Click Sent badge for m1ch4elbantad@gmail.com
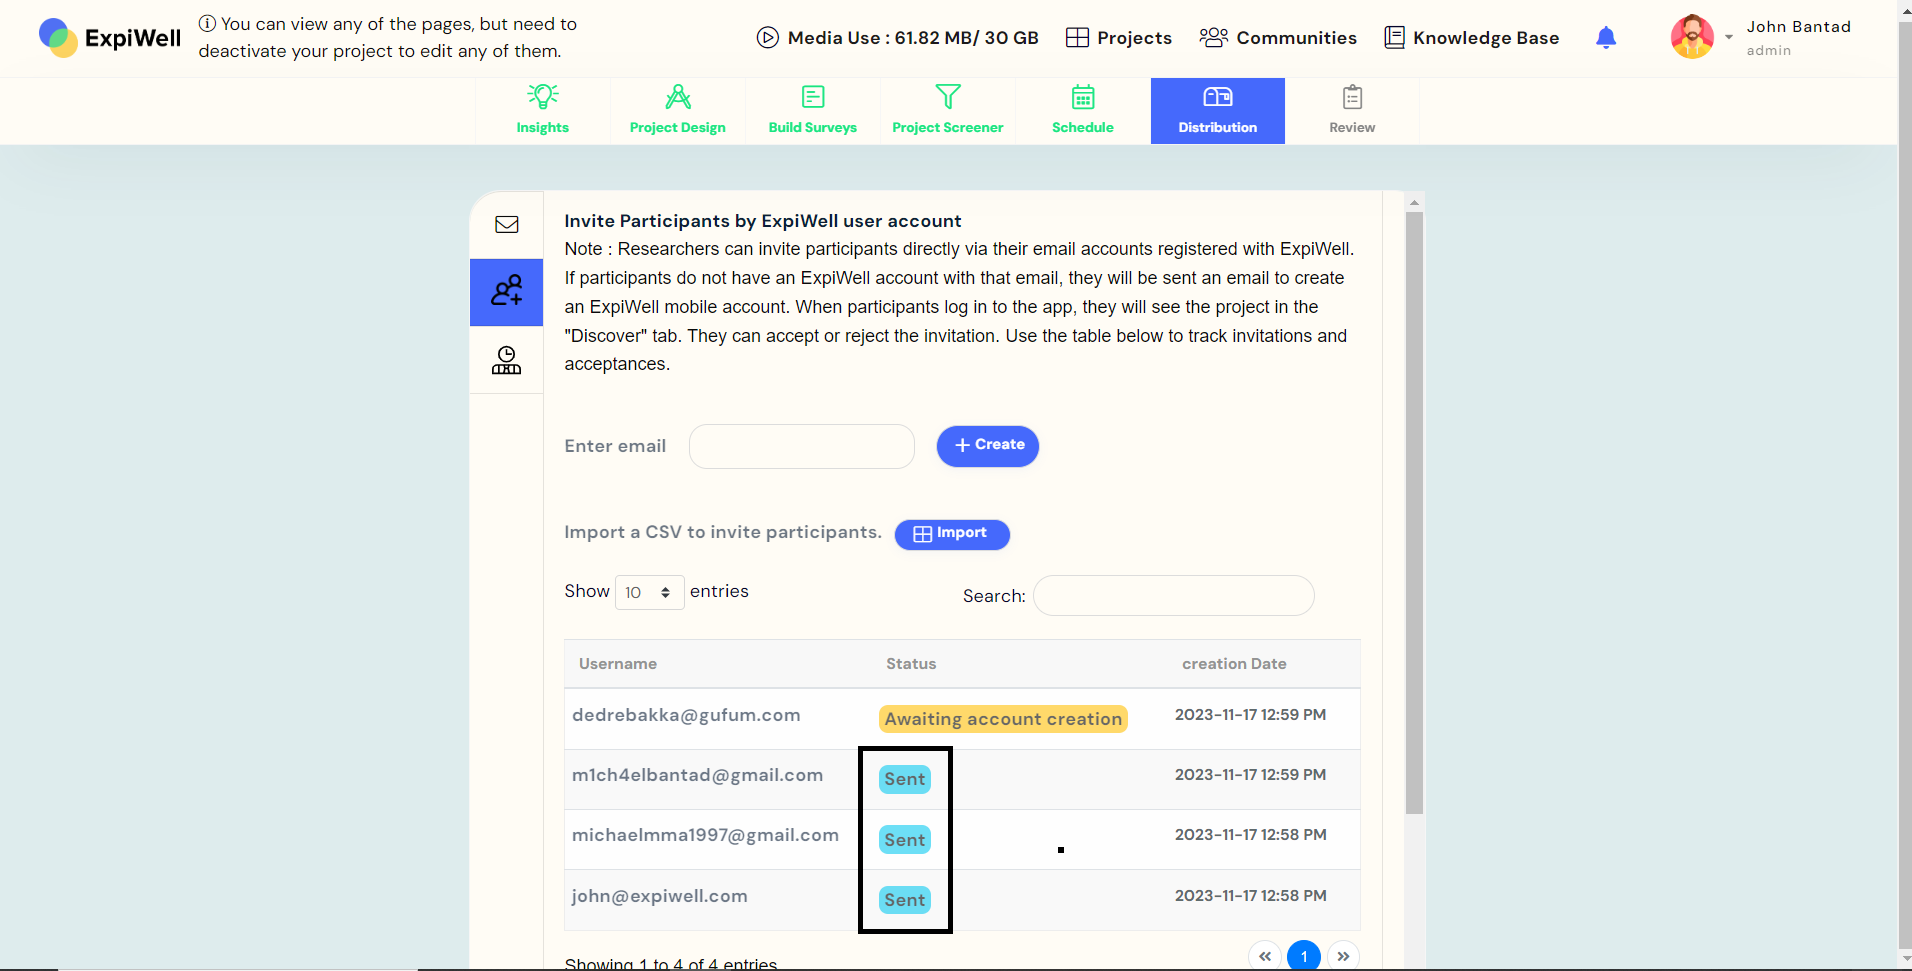1912x971 pixels. click(905, 779)
